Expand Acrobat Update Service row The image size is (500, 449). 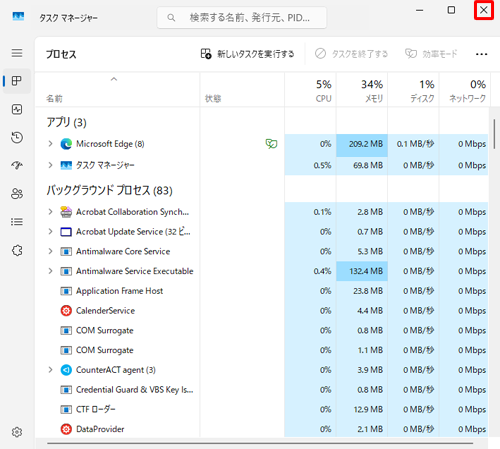click(50, 231)
